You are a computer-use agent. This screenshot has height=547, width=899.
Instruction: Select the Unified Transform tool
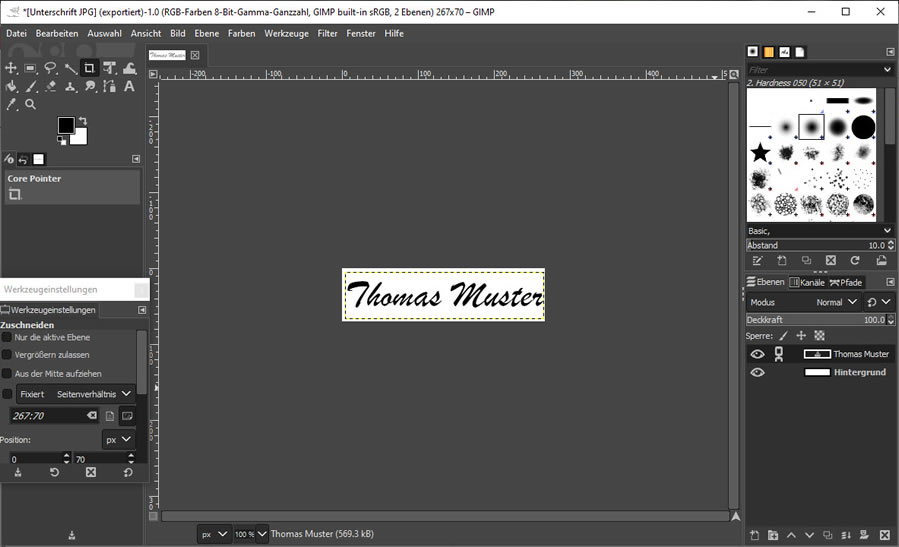pyautogui.click(x=110, y=68)
